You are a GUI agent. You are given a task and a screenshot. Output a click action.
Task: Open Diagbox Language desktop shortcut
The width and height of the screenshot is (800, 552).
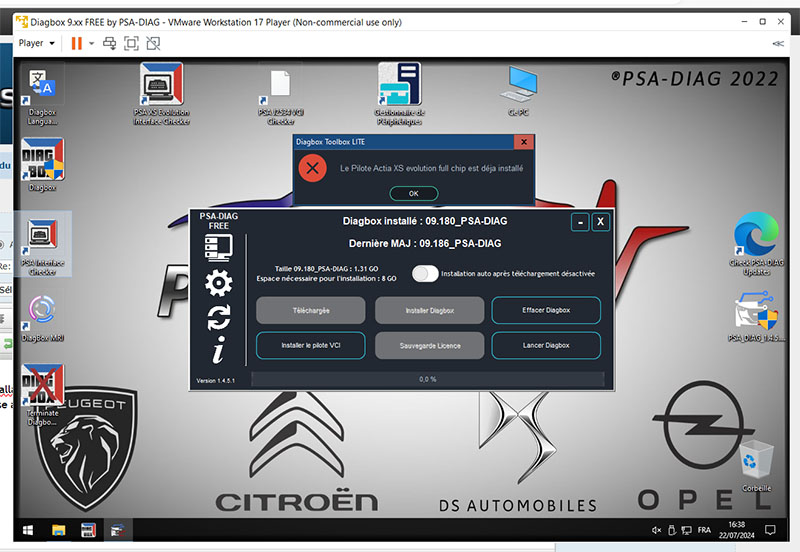(42, 95)
